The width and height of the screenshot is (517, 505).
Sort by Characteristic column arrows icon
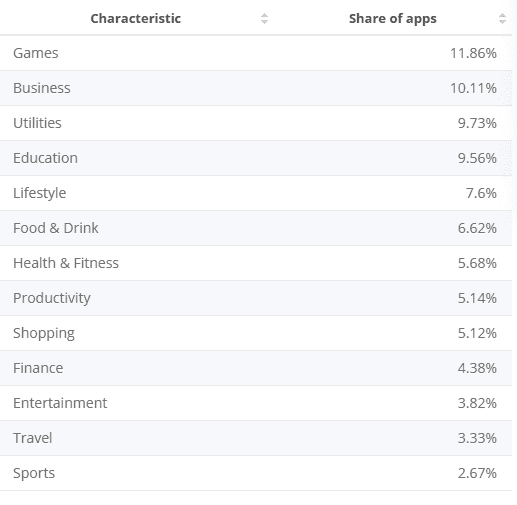[x=264, y=19]
